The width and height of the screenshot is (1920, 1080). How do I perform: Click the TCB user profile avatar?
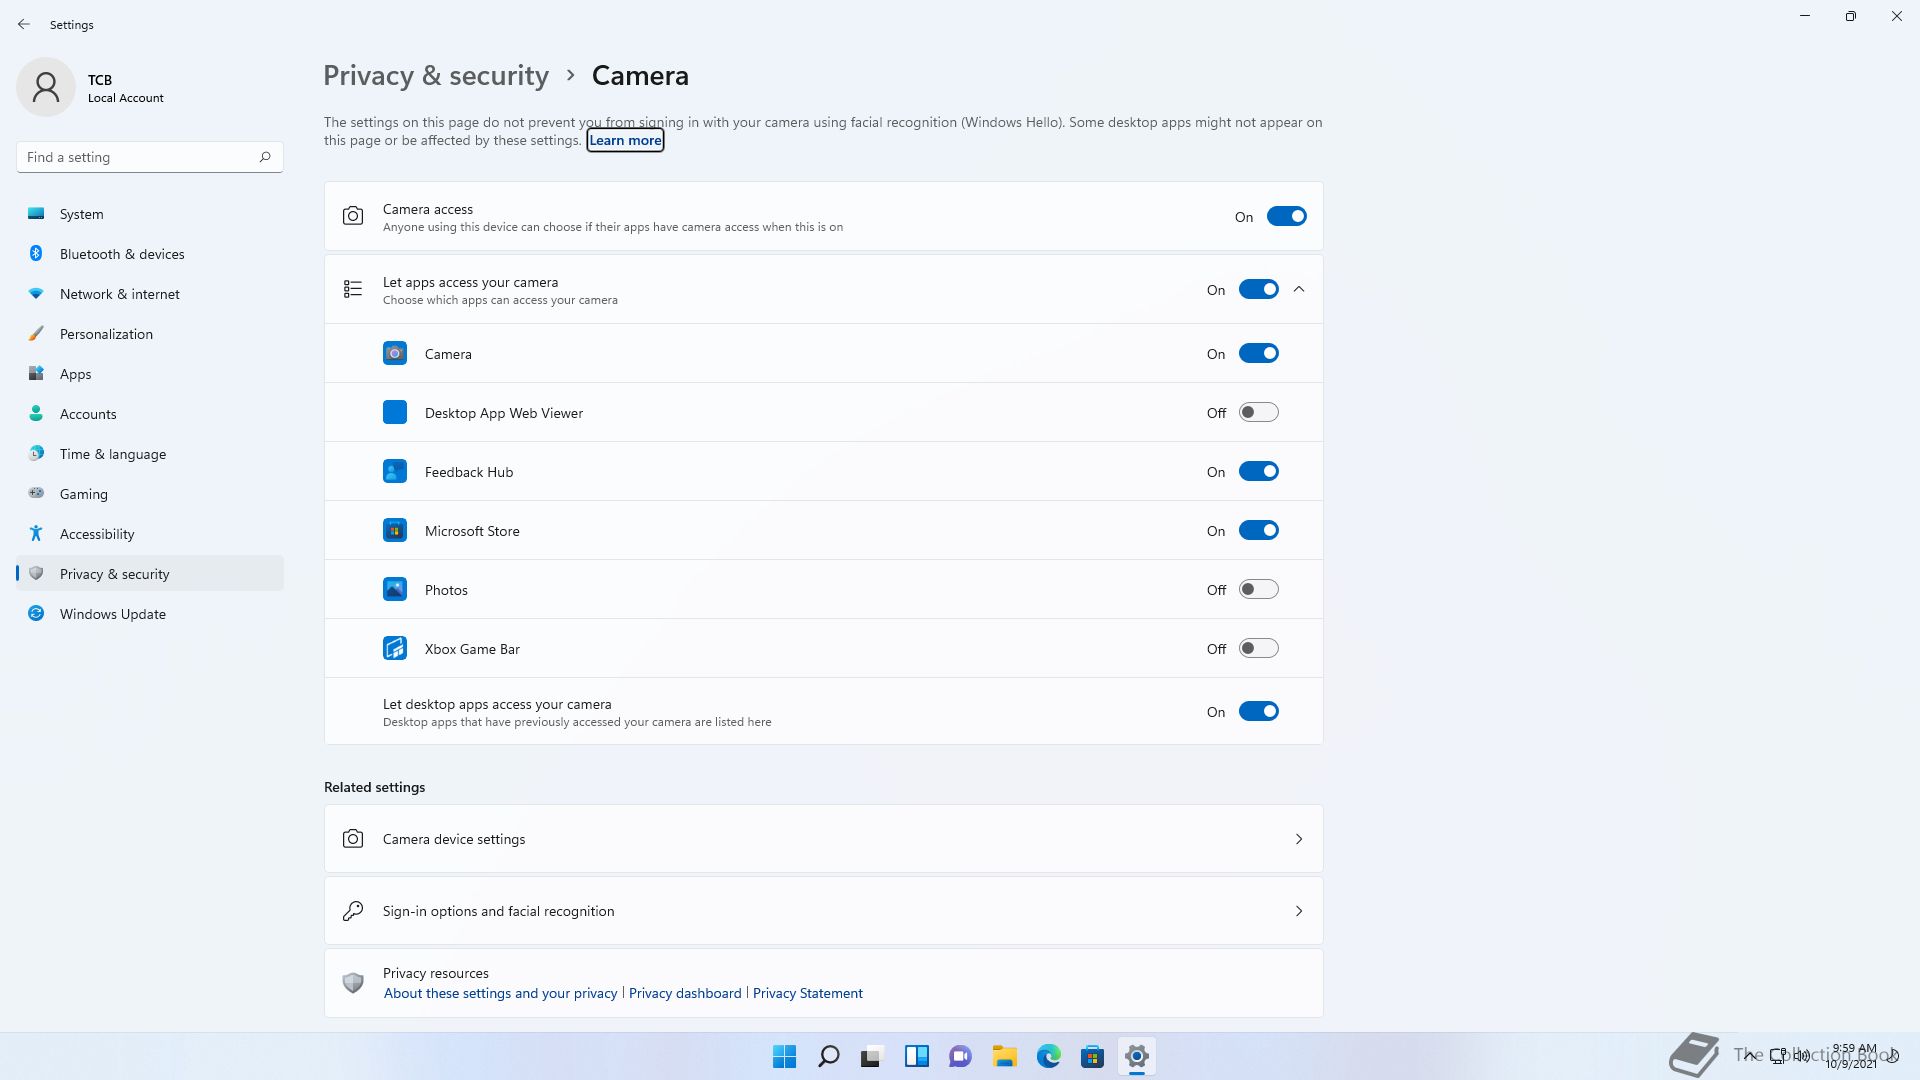[46, 87]
